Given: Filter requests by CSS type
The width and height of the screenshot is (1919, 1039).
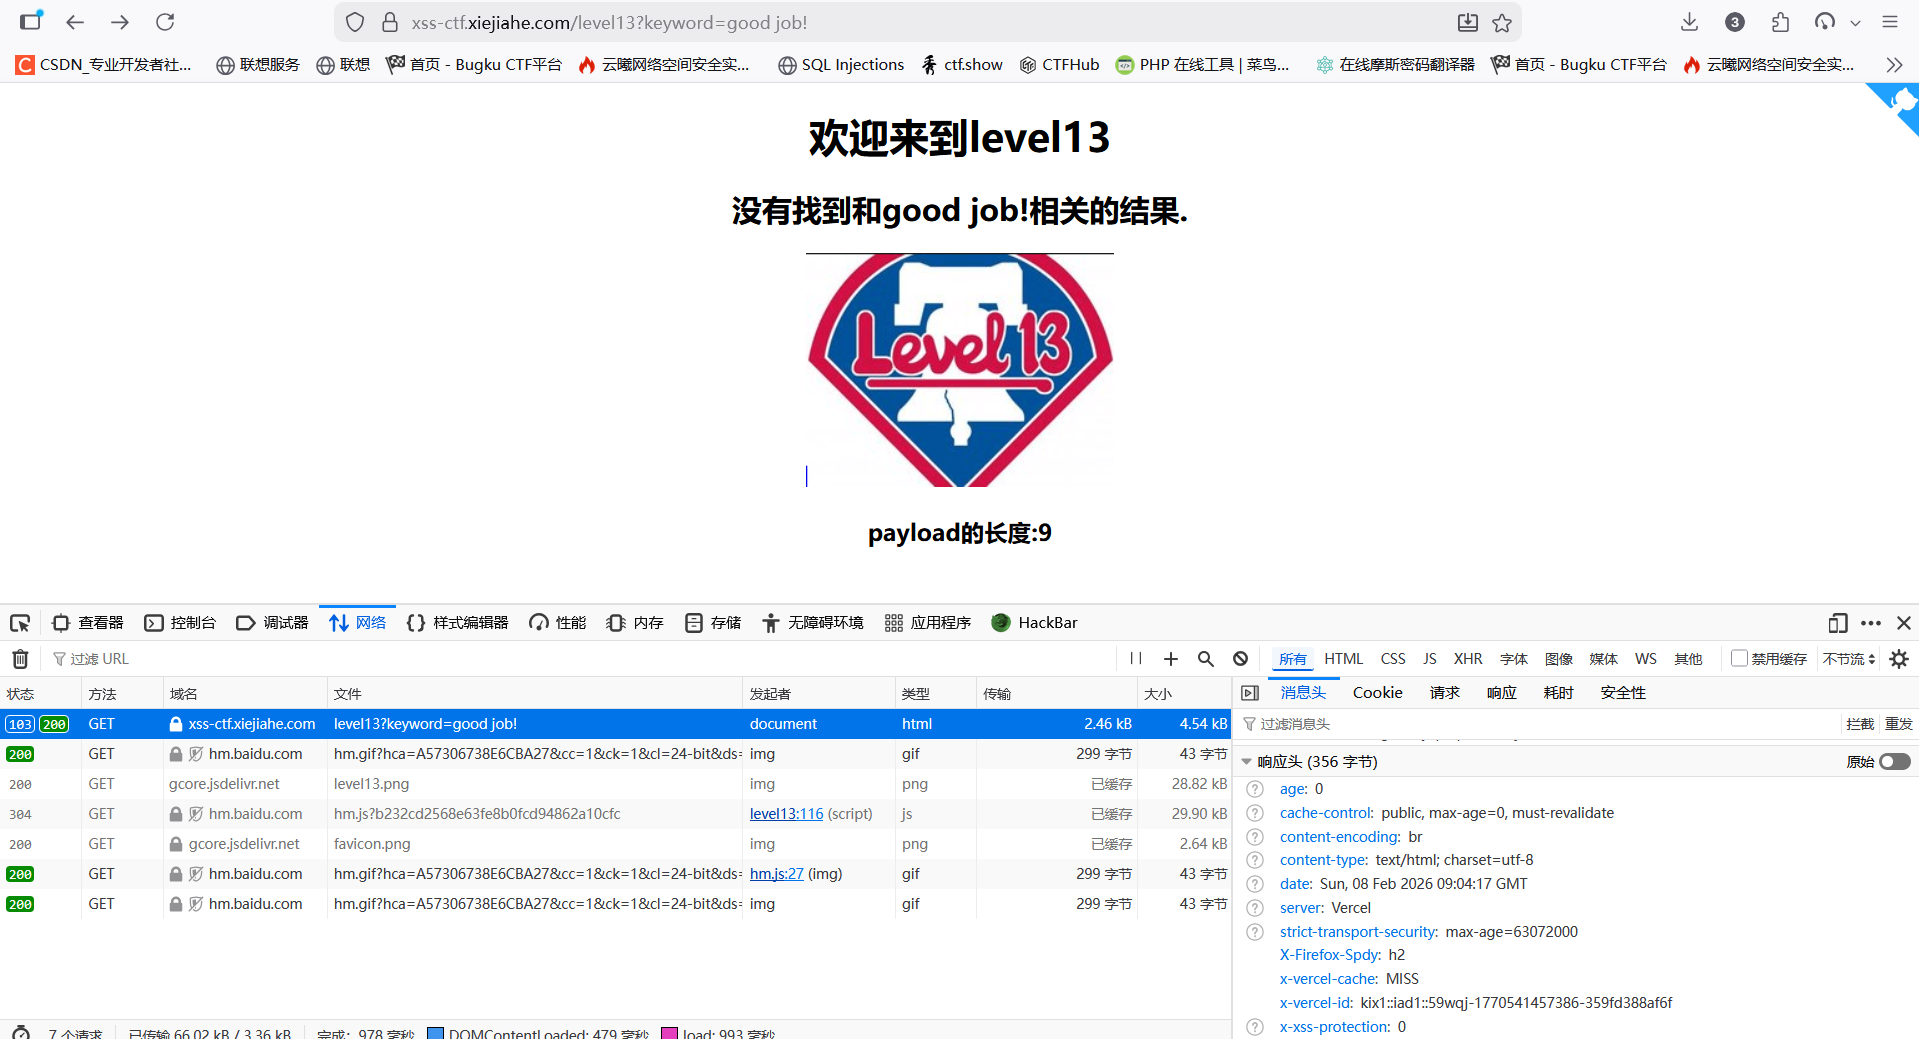Looking at the screenshot, I should pyautogui.click(x=1393, y=659).
